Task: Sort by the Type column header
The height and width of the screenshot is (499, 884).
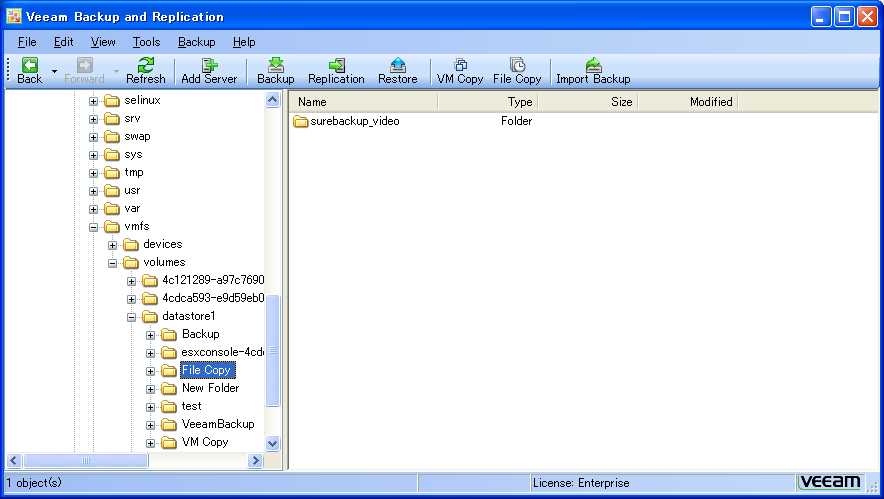Action: 488,102
